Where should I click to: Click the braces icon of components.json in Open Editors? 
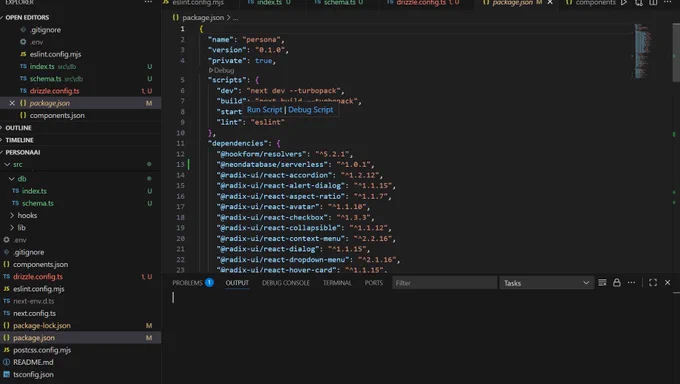23,115
